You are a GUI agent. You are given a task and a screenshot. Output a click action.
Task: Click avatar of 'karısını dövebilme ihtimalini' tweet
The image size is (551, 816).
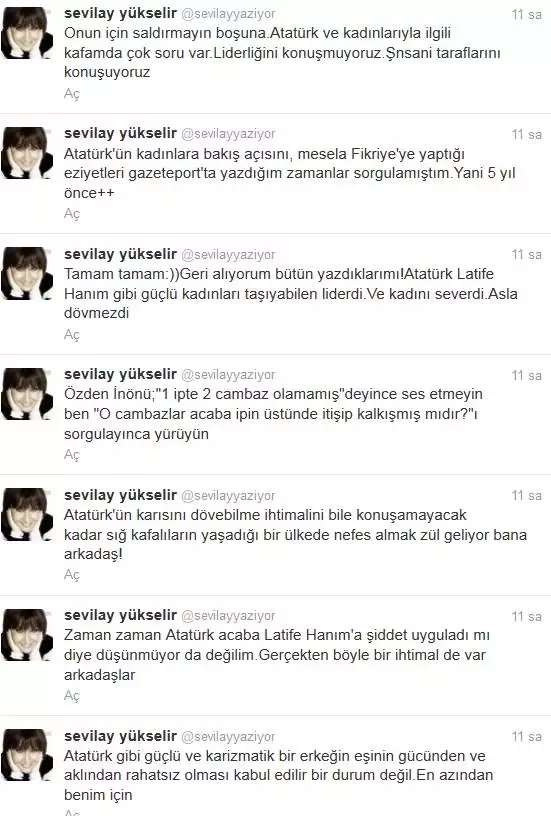pos(27,515)
